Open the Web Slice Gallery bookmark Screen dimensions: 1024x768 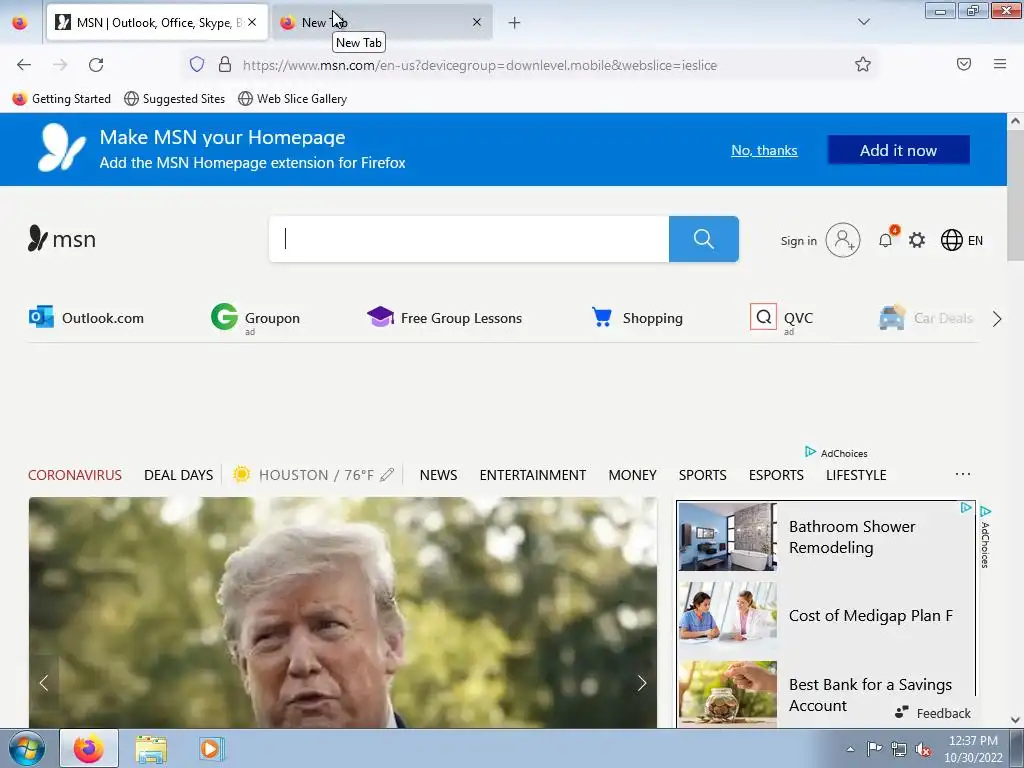[x=293, y=99]
